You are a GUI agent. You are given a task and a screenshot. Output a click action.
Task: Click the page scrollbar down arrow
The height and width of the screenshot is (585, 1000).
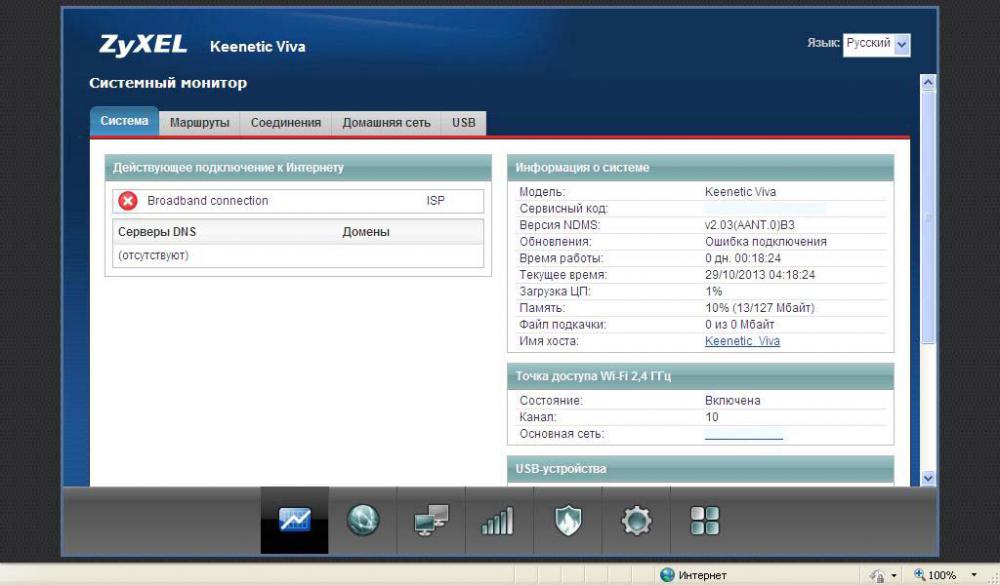coord(928,478)
